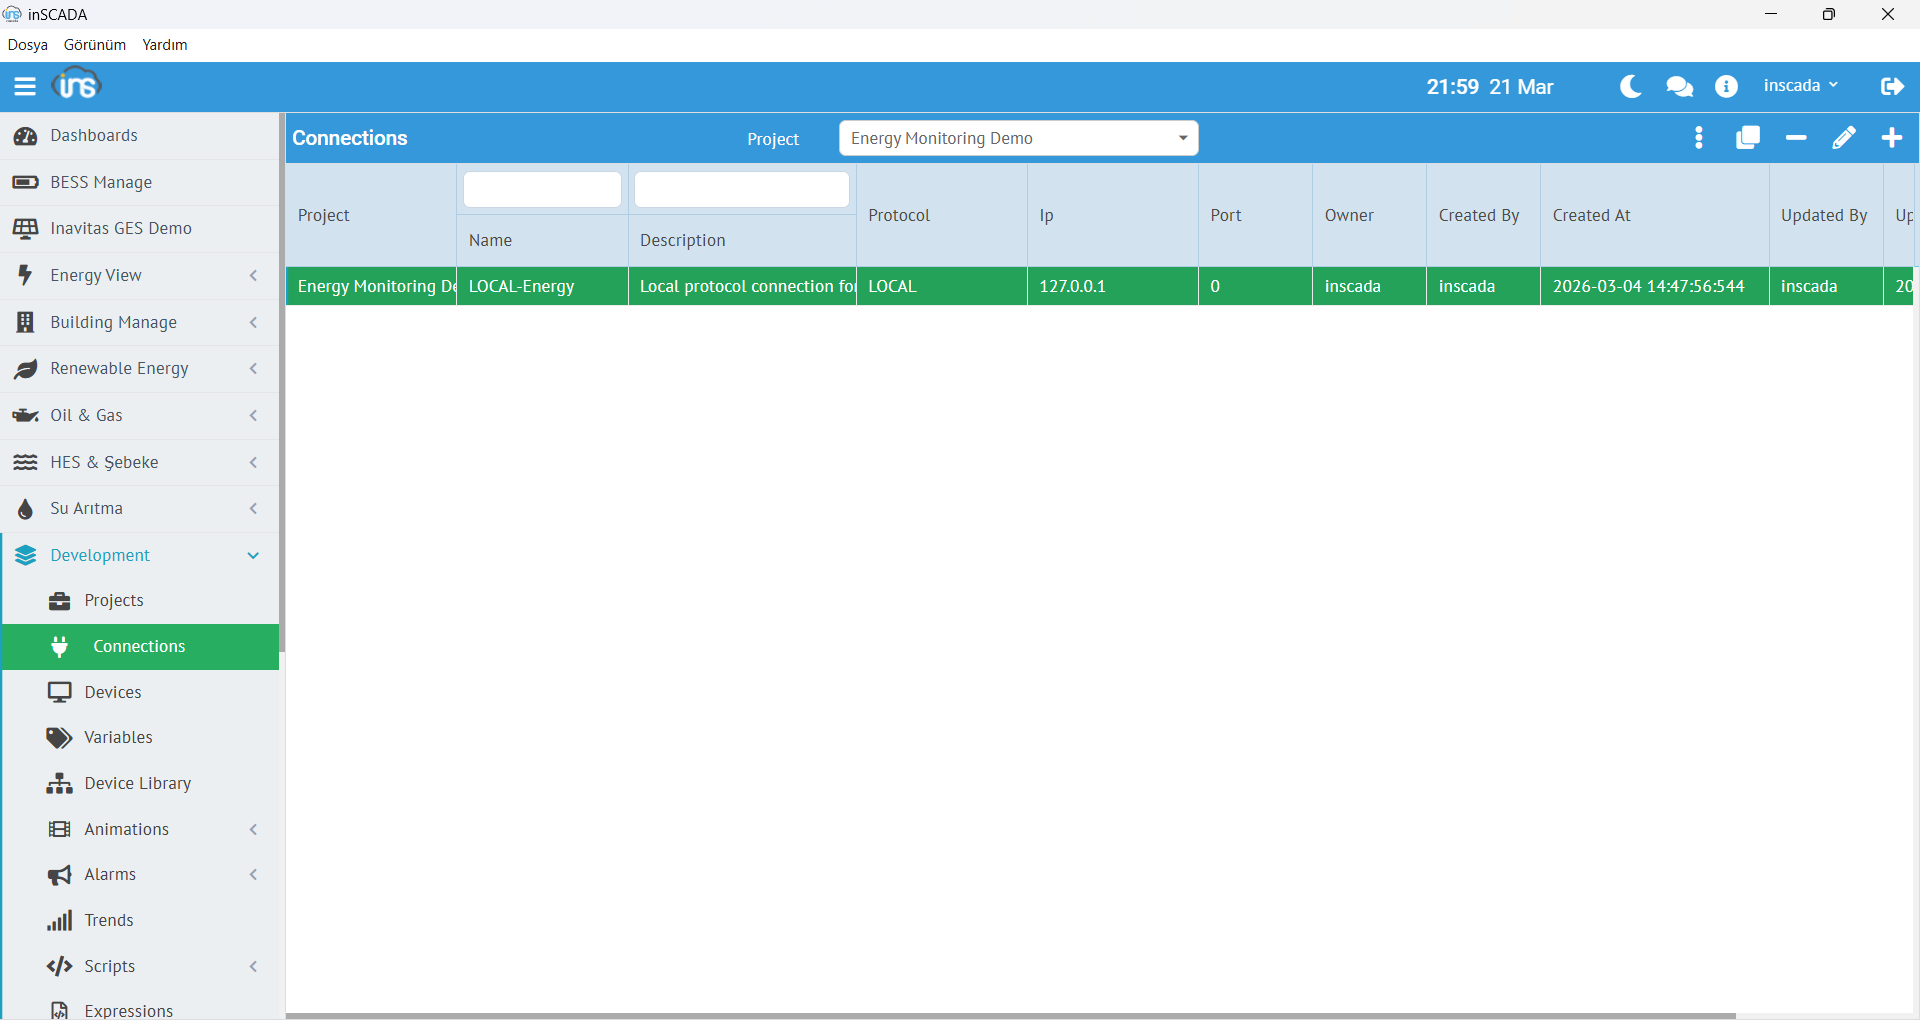Click the clone connection copy icon

[x=1747, y=138]
